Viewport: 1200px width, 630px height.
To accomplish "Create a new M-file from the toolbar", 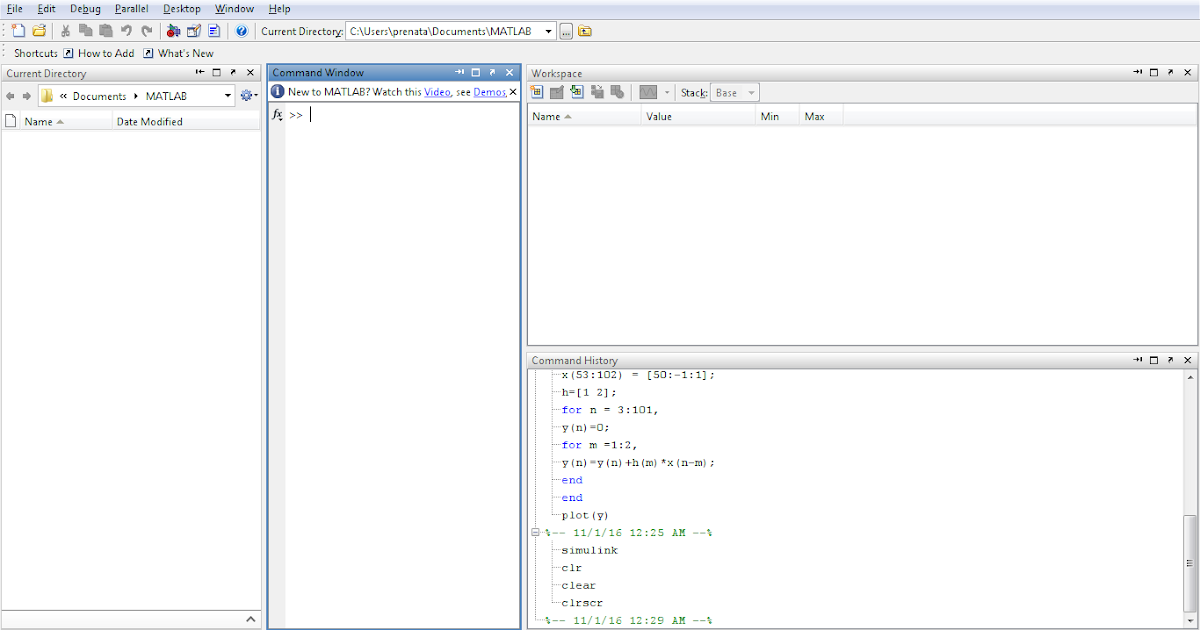I will tap(17, 30).
